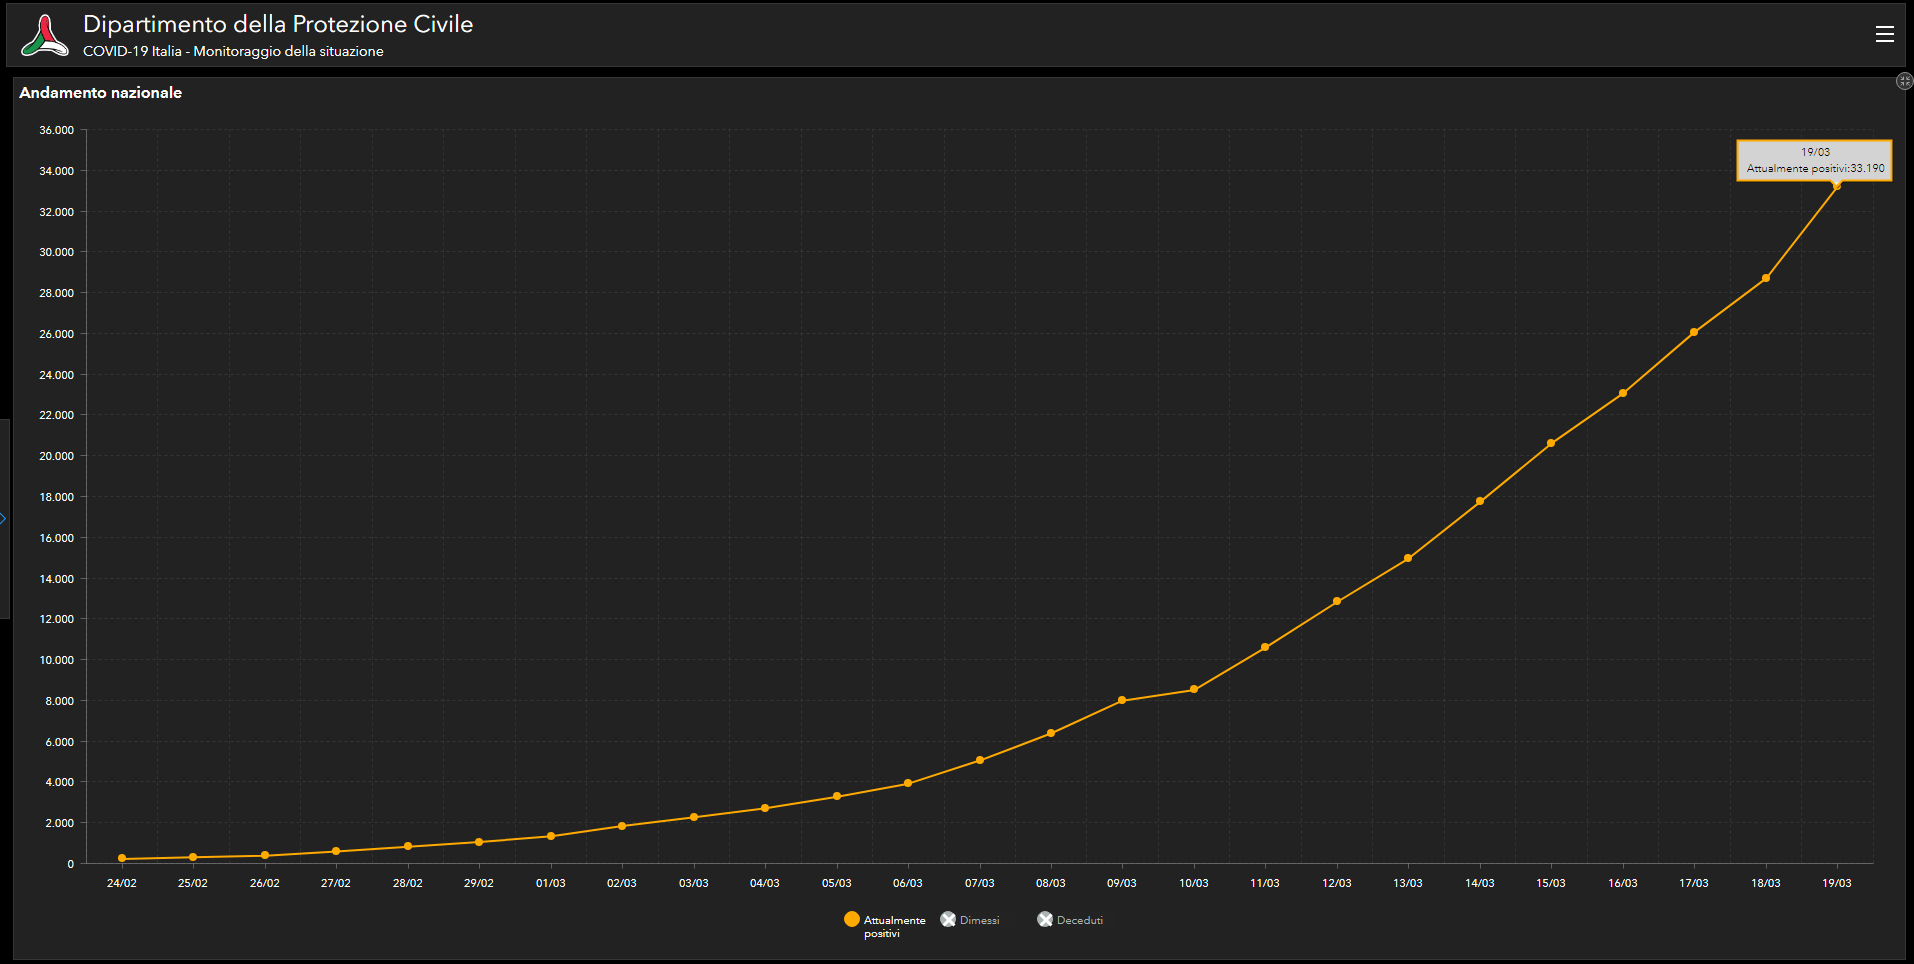
Task: Select the 17/03 data point on curve
Action: (1694, 332)
